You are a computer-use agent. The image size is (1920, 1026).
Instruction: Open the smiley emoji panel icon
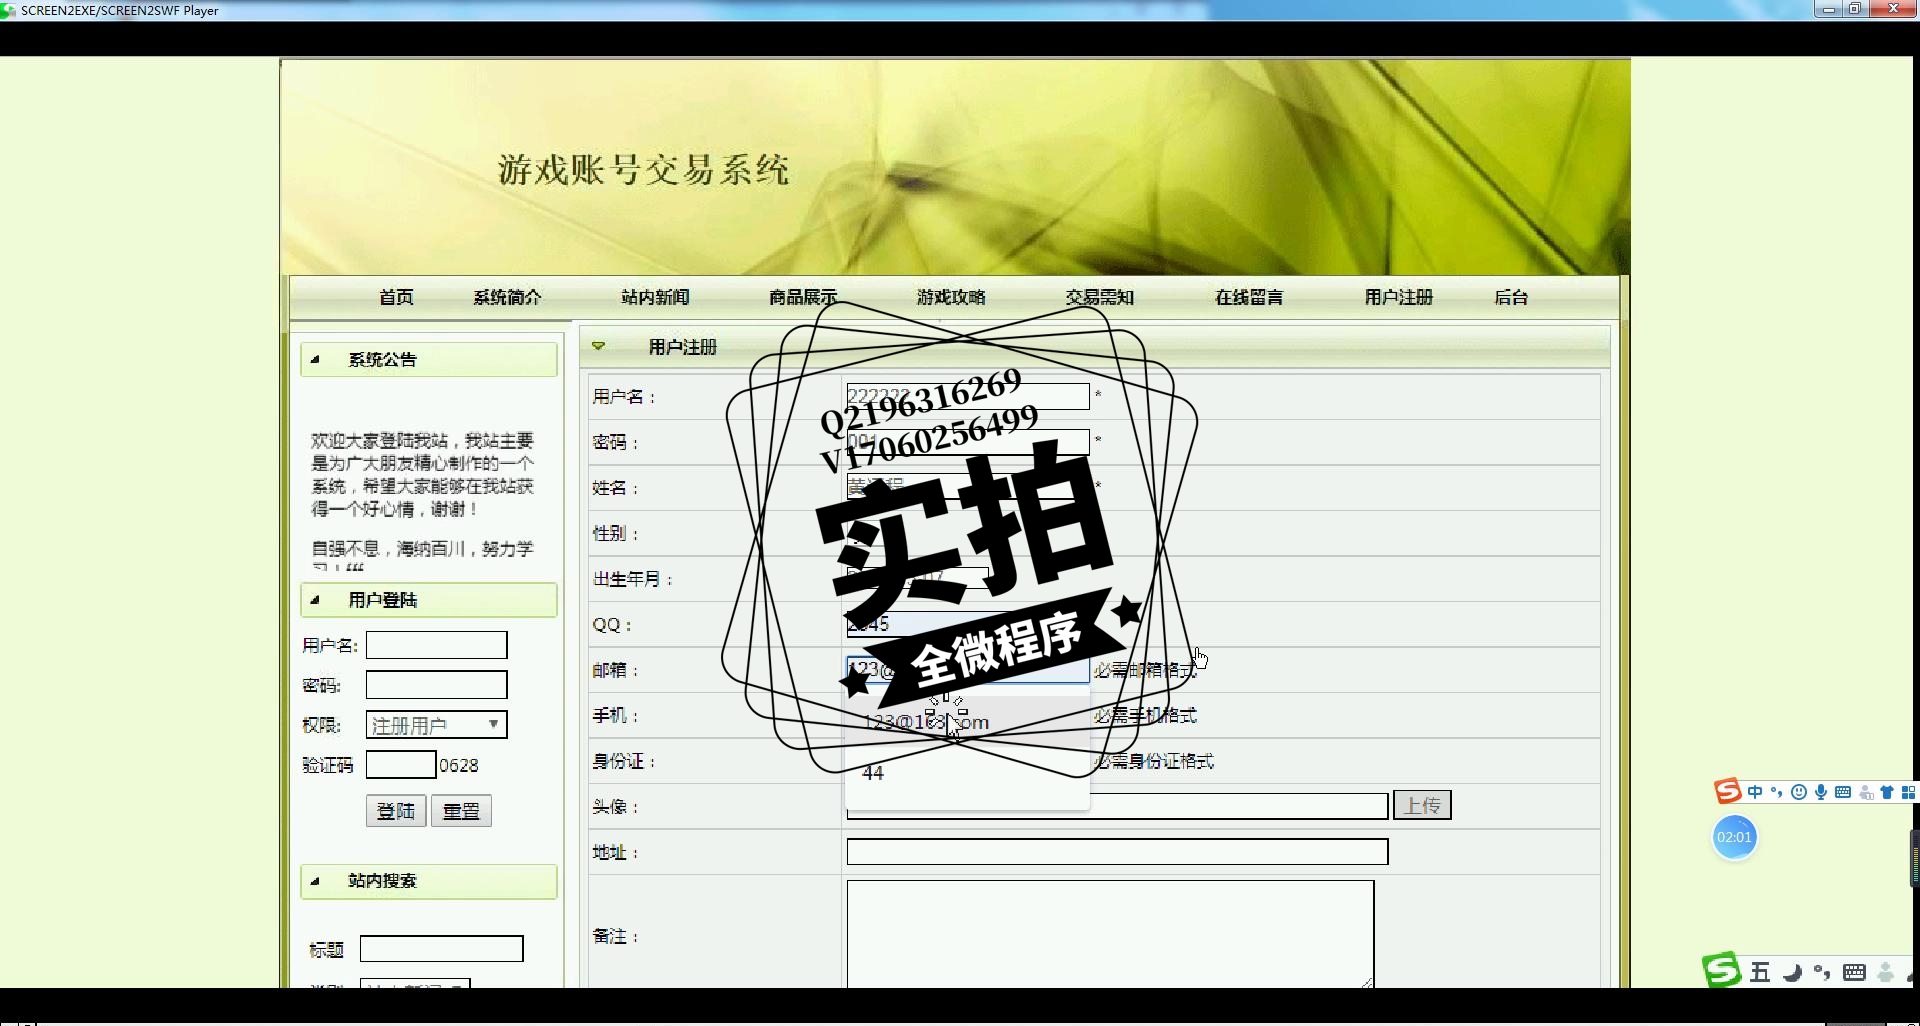tap(1799, 793)
